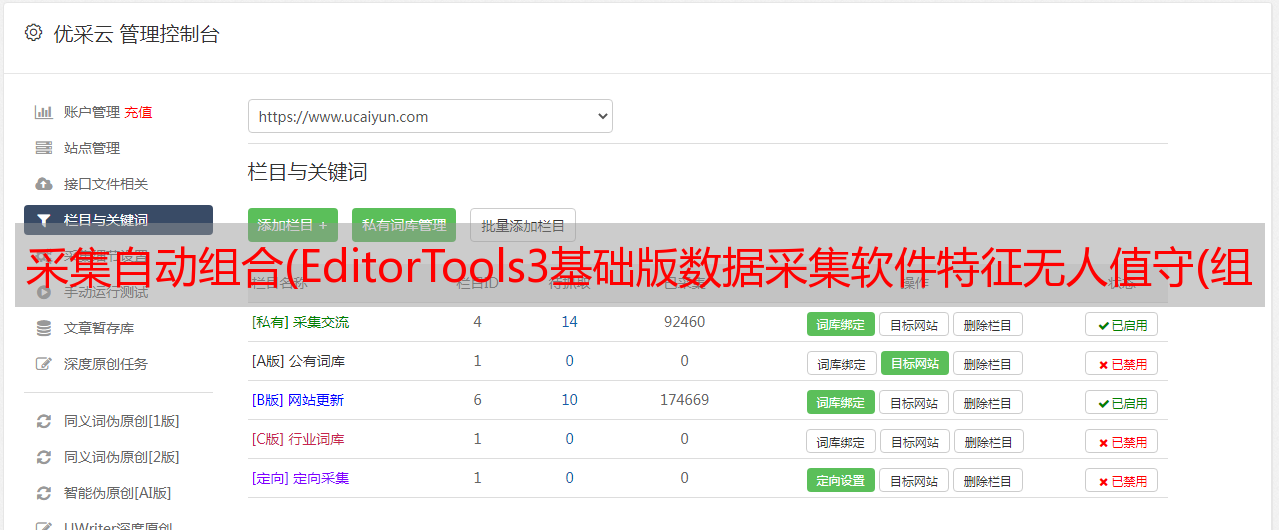The width and height of the screenshot is (1279, 530).
Task: Click the pending count 14
Action: [x=569, y=322]
